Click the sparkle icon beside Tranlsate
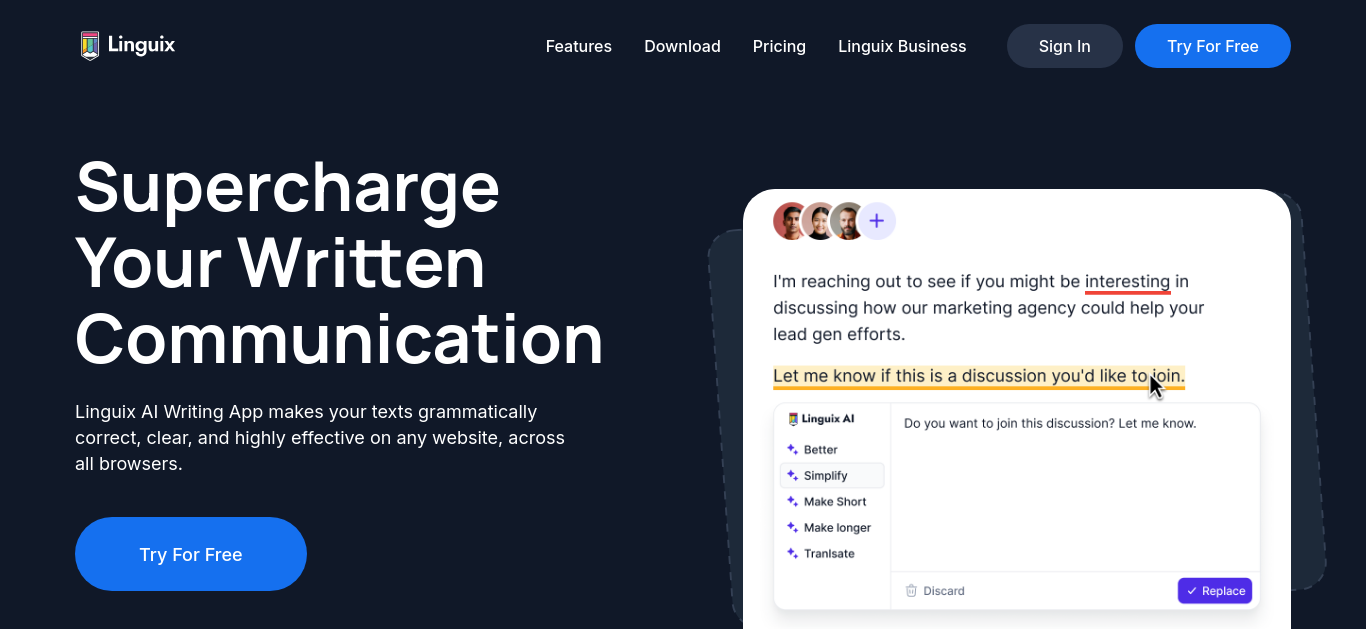 click(x=792, y=554)
